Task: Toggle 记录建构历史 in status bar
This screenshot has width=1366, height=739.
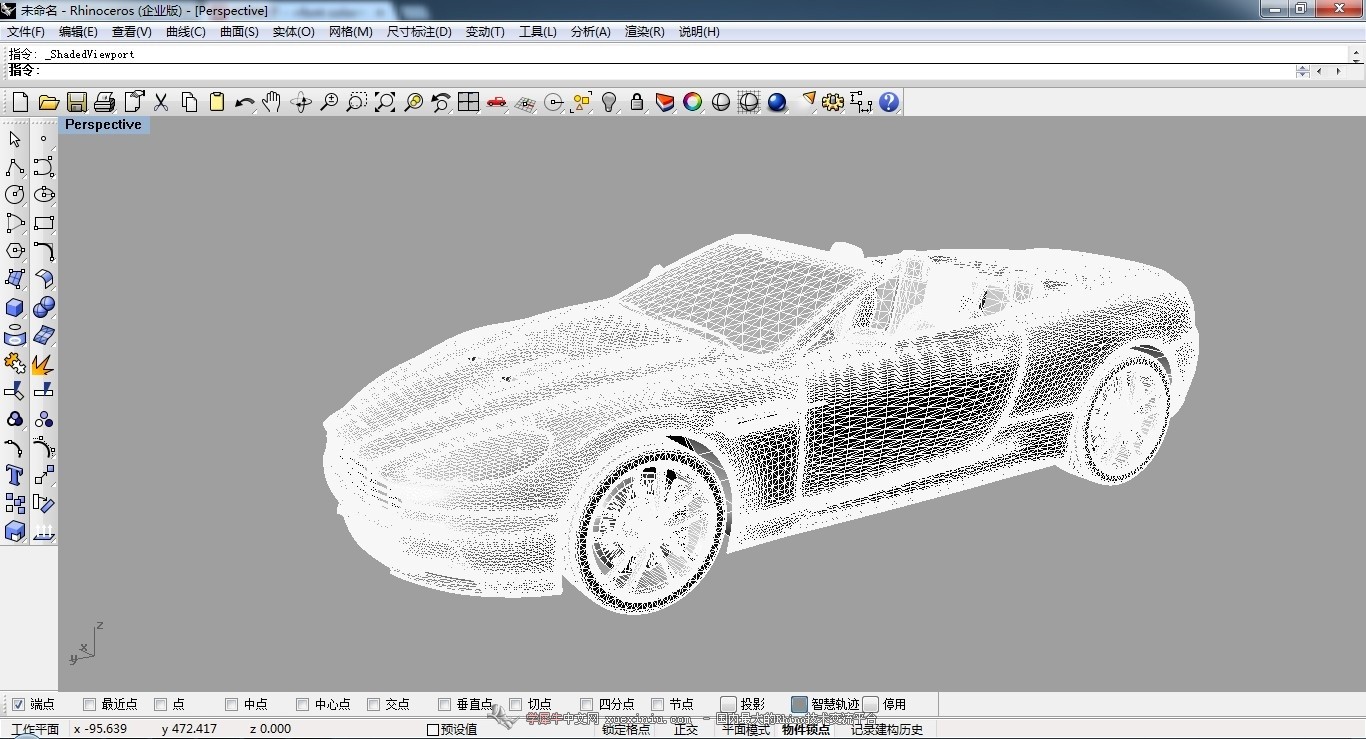Action: click(887, 729)
